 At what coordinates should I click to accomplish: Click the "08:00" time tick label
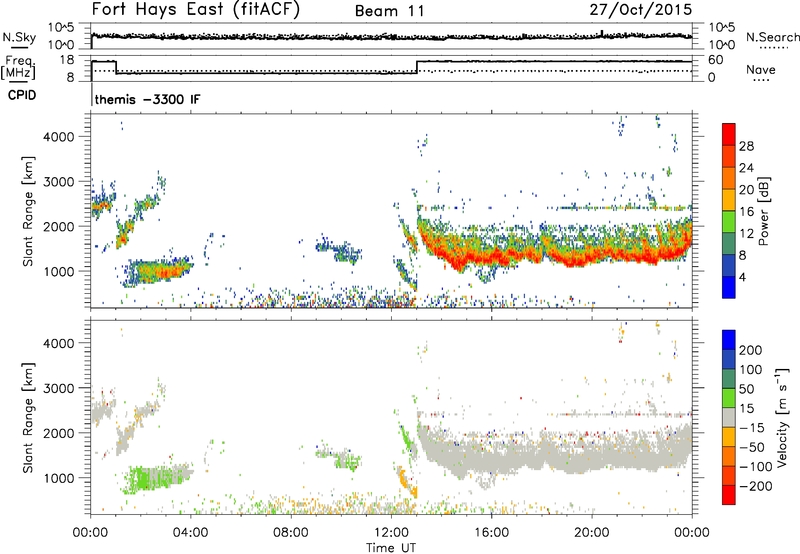coord(291,533)
